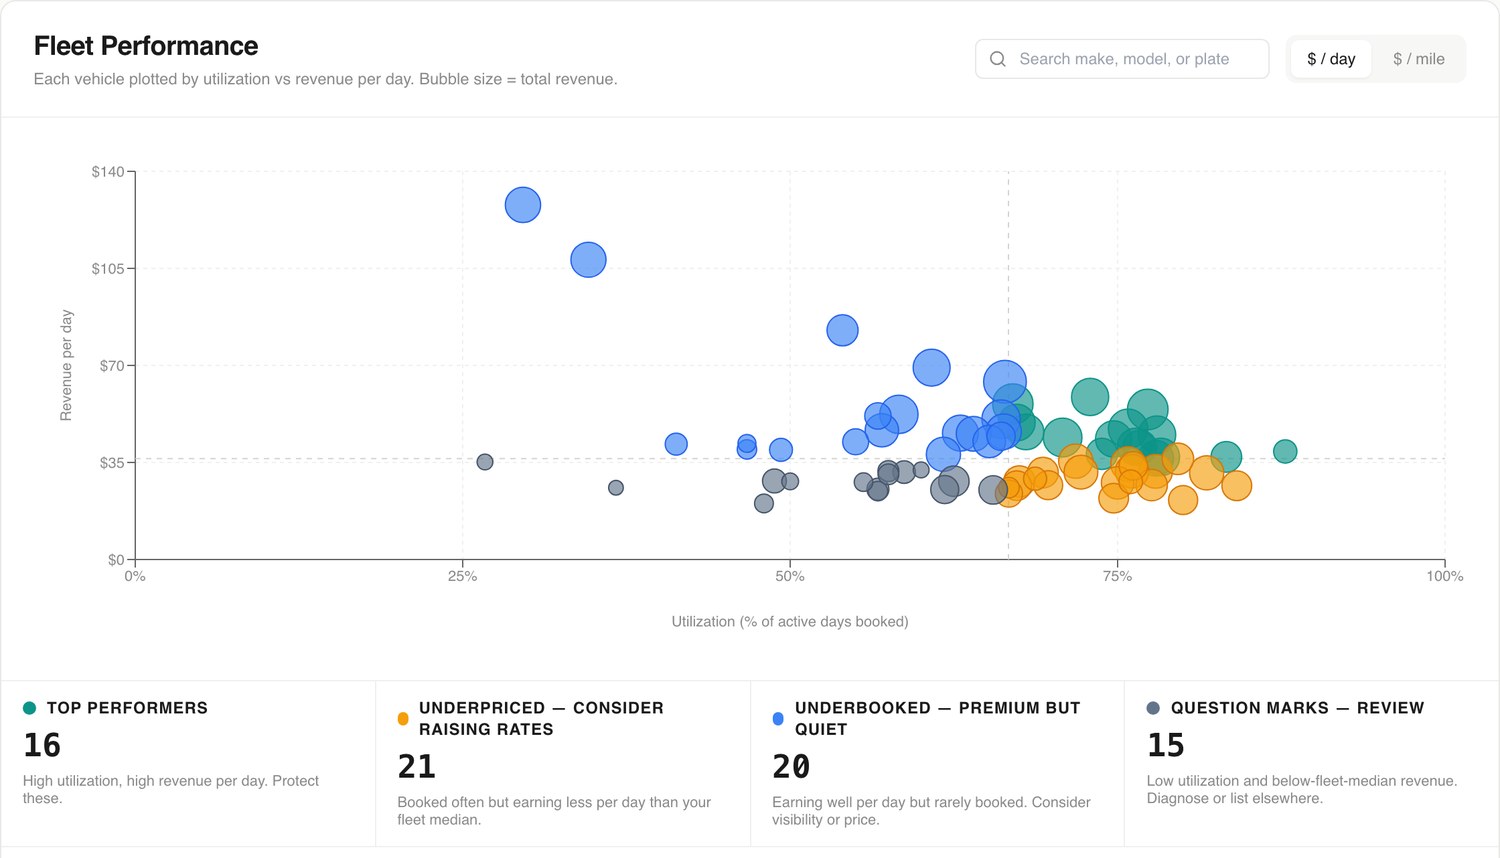Click the Underpriced count 21

pyautogui.click(x=417, y=766)
